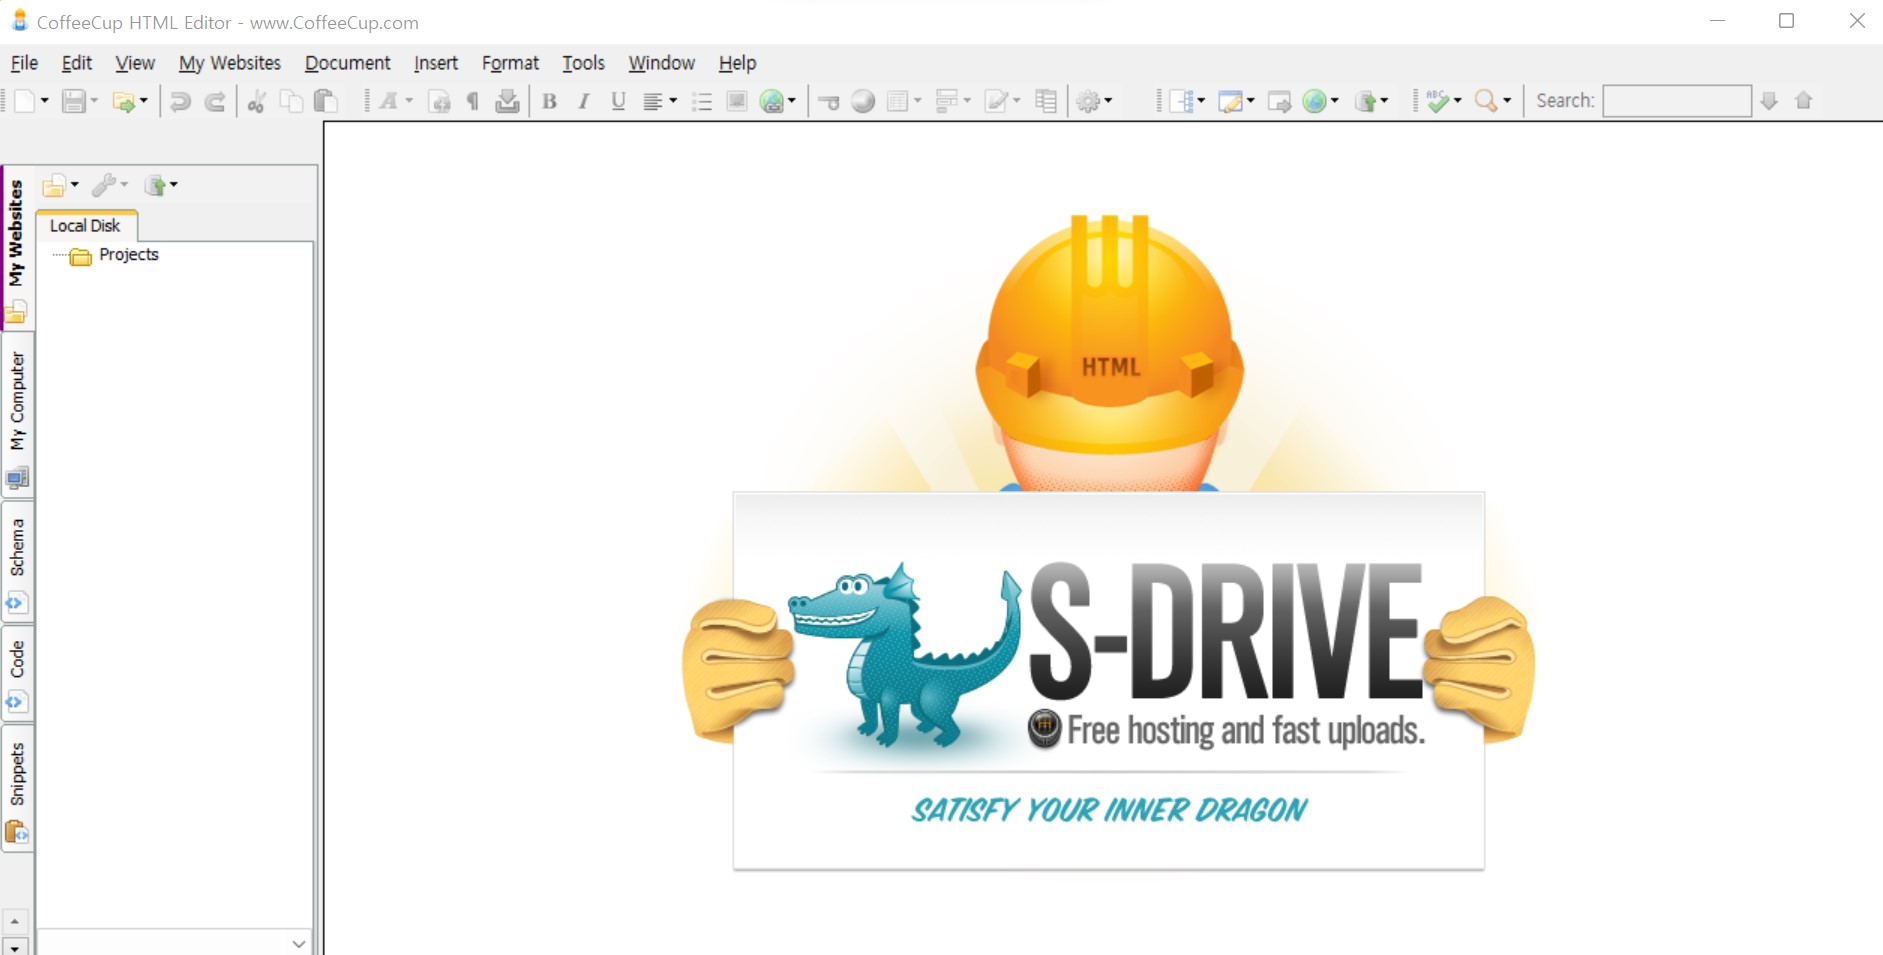The height and width of the screenshot is (955, 1883).
Task: Click the globe link icon in formatting toolbar
Action: click(772, 101)
